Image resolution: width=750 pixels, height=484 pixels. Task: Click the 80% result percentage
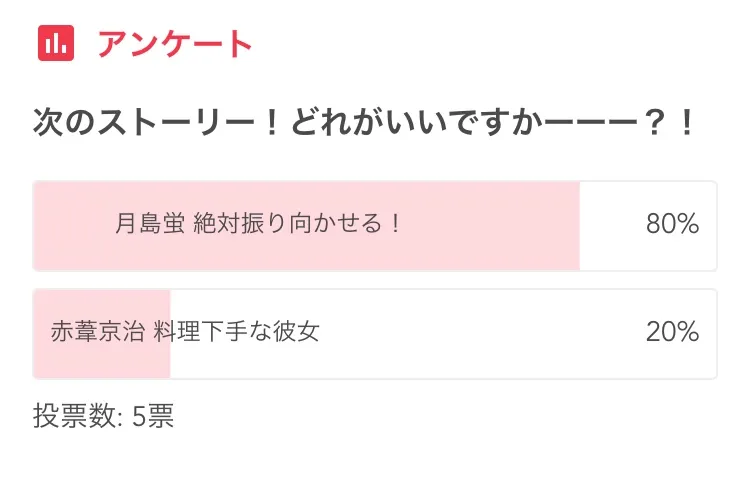click(x=672, y=225)
